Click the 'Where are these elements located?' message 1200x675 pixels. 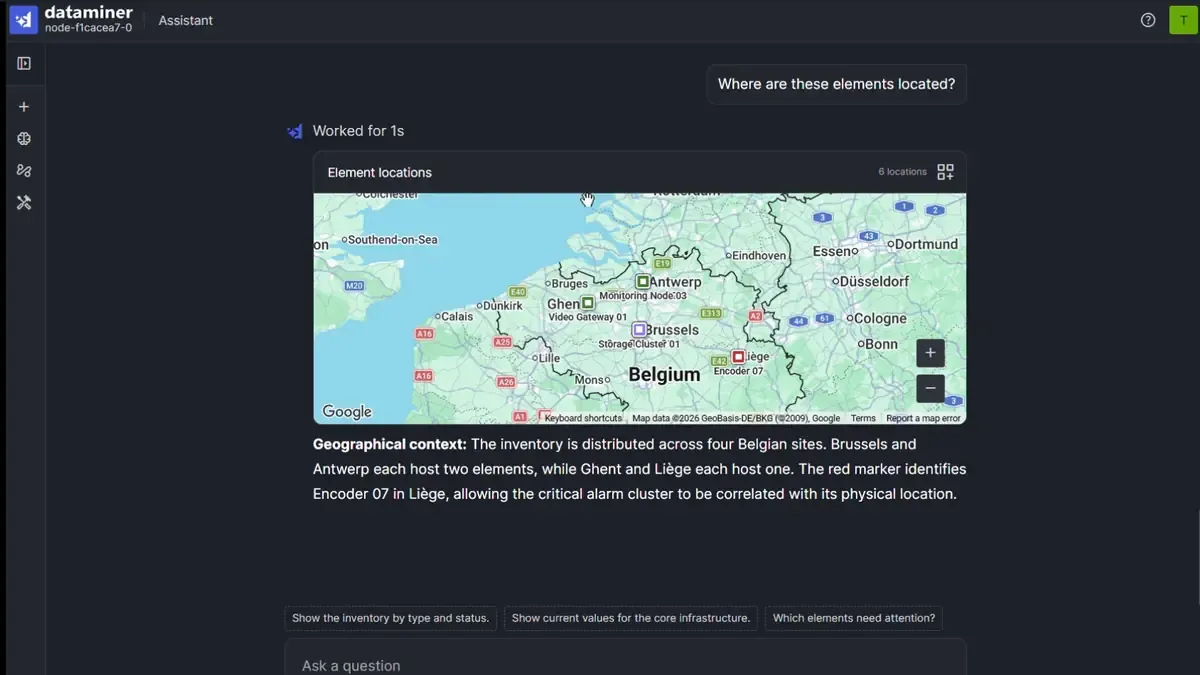836,84
